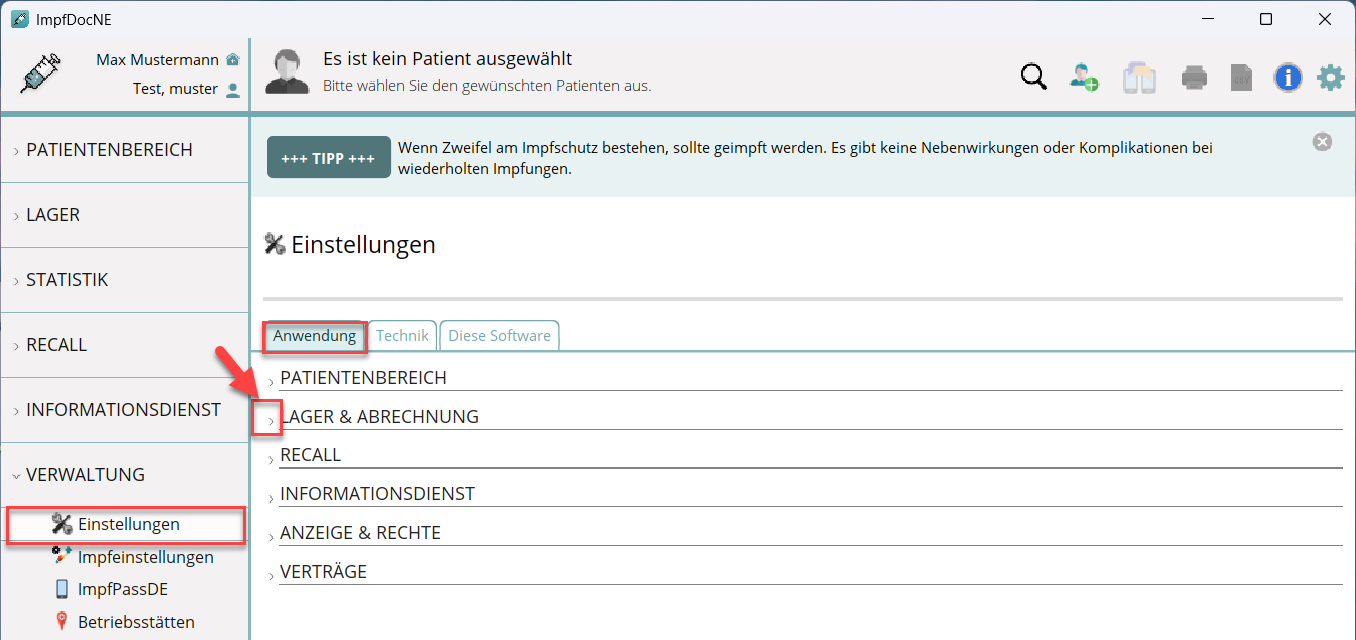Click the syringe logo in the header
This screenshot has height=640, width=1356.
[x=40, y=75]
